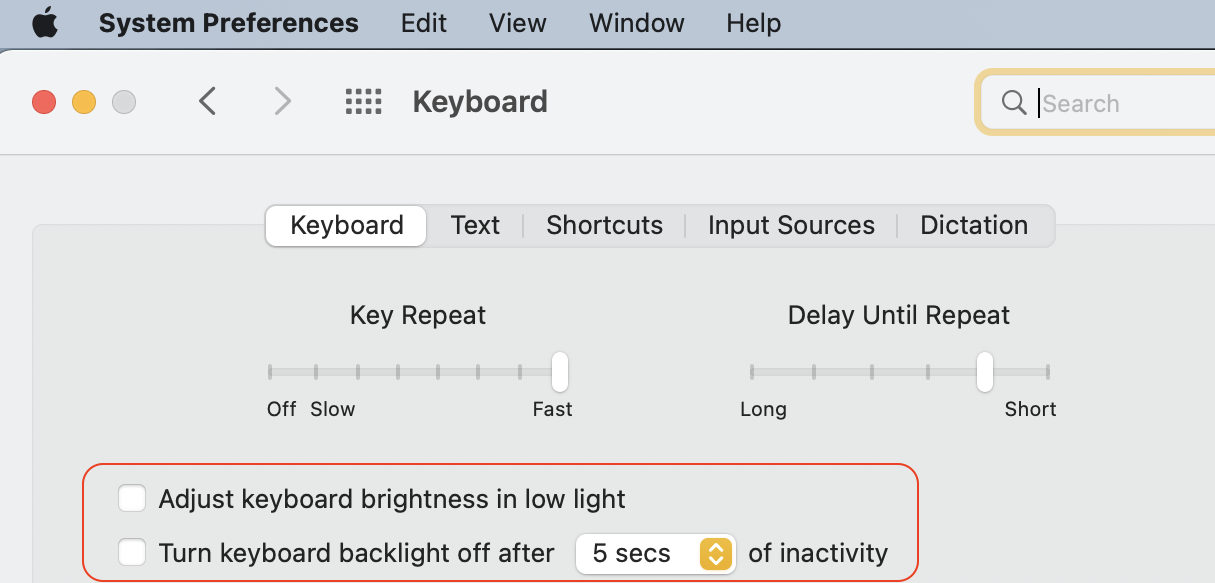Click the yellow minimize window button
This screenshot has height=583, width=1215.
(84, 102)
